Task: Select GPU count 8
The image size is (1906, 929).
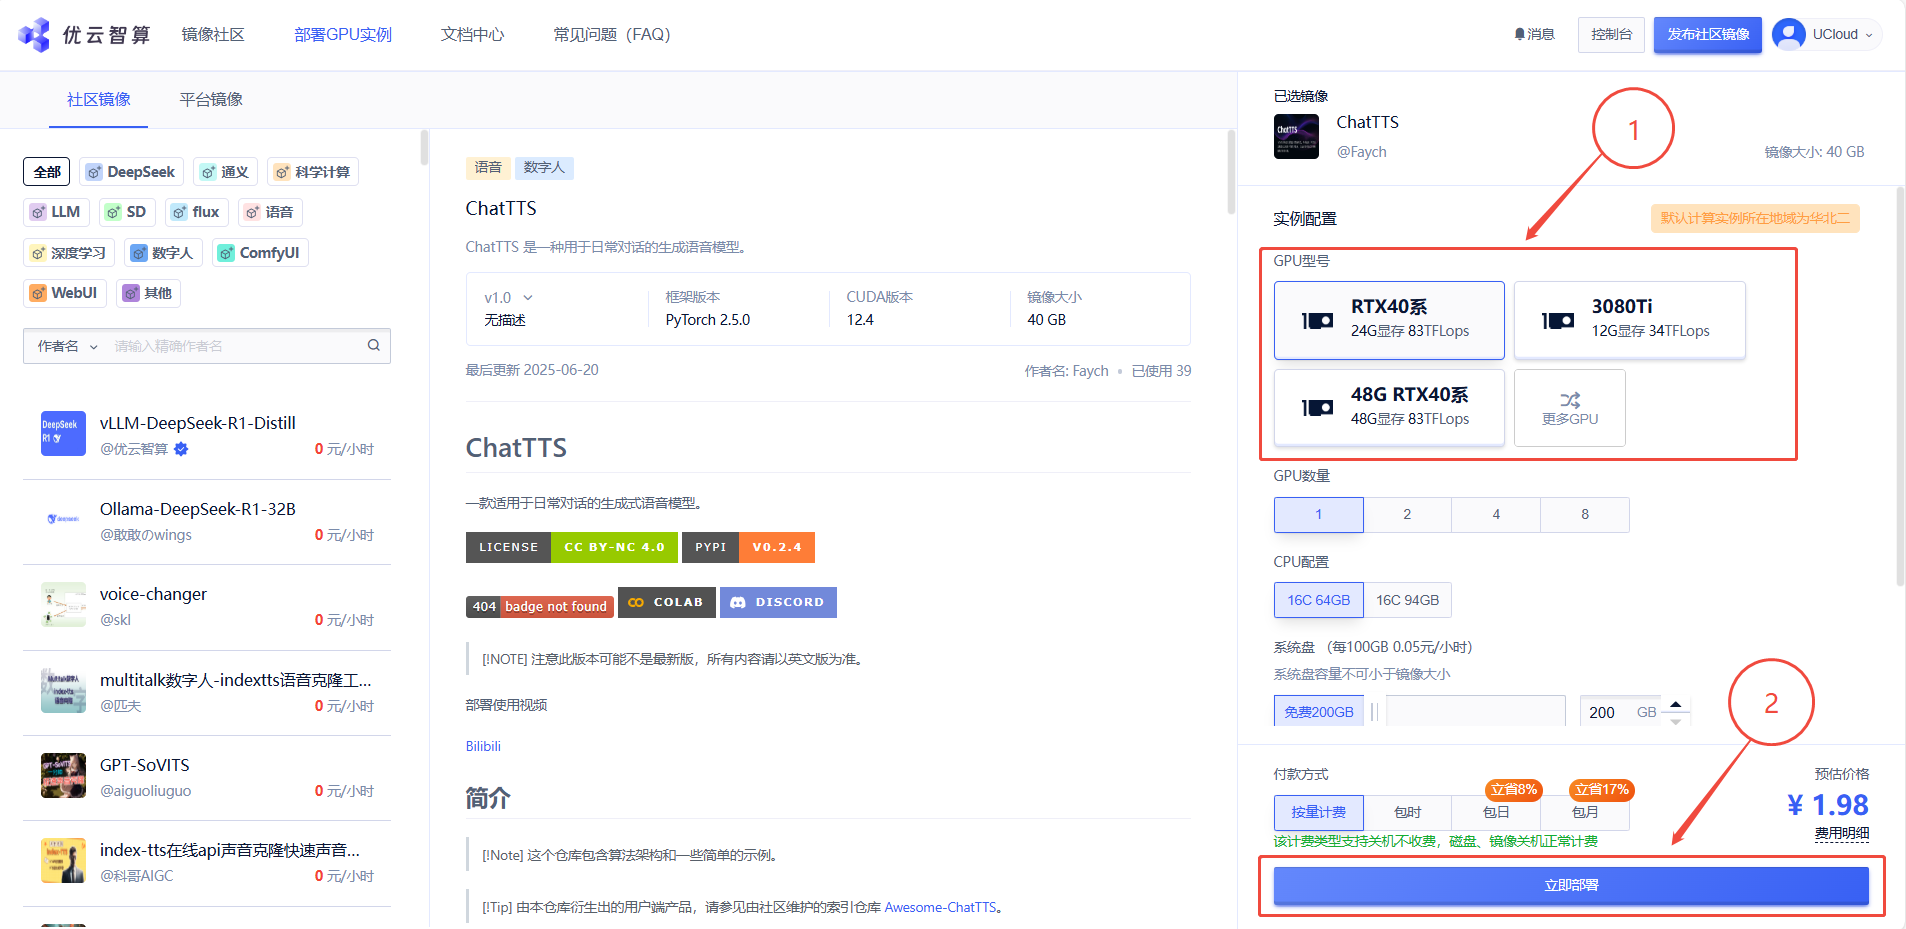Action: tap(1585, 514)
